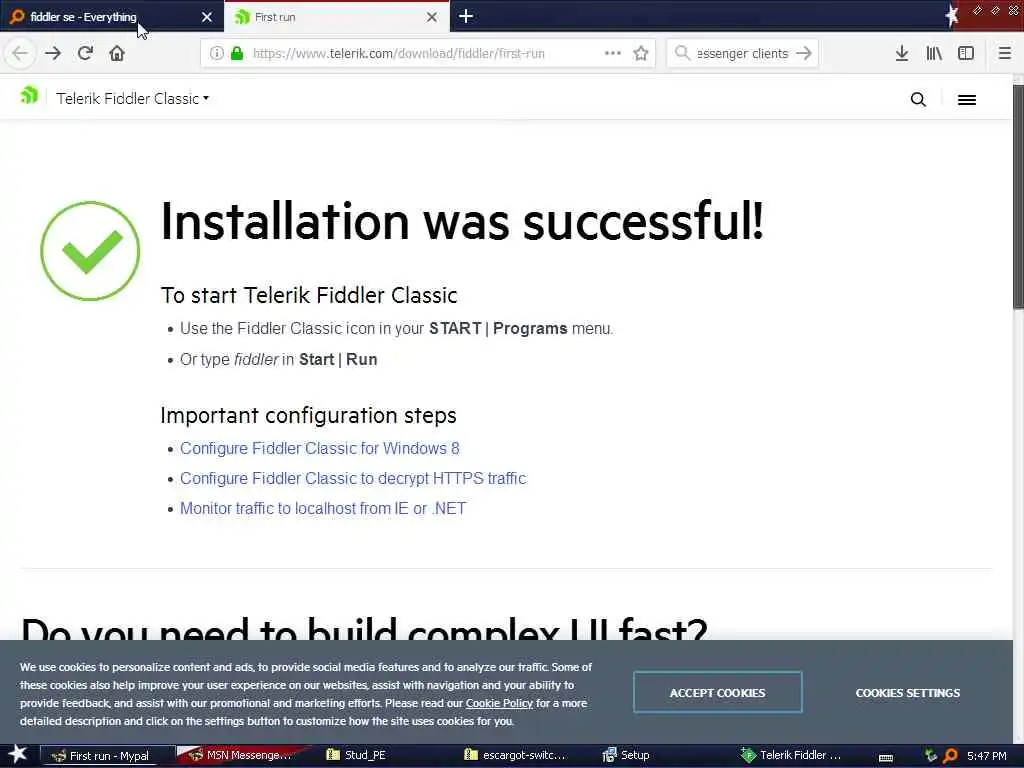The width and height of the screenshot is (1024, 768).
Task: Click the Start star button on taskbar
Action: [x=18, y=755]
